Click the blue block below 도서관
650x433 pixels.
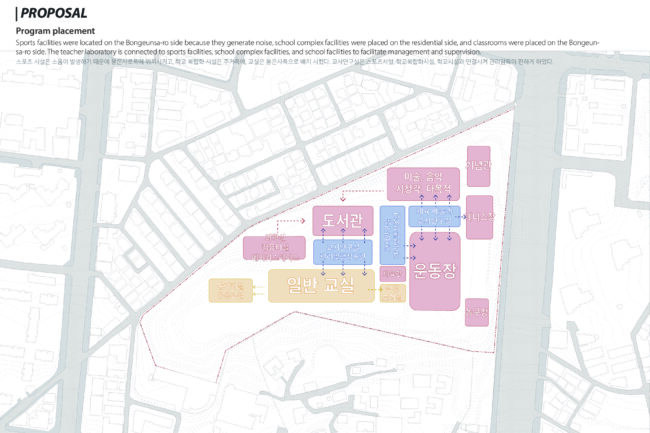[342, 252]
